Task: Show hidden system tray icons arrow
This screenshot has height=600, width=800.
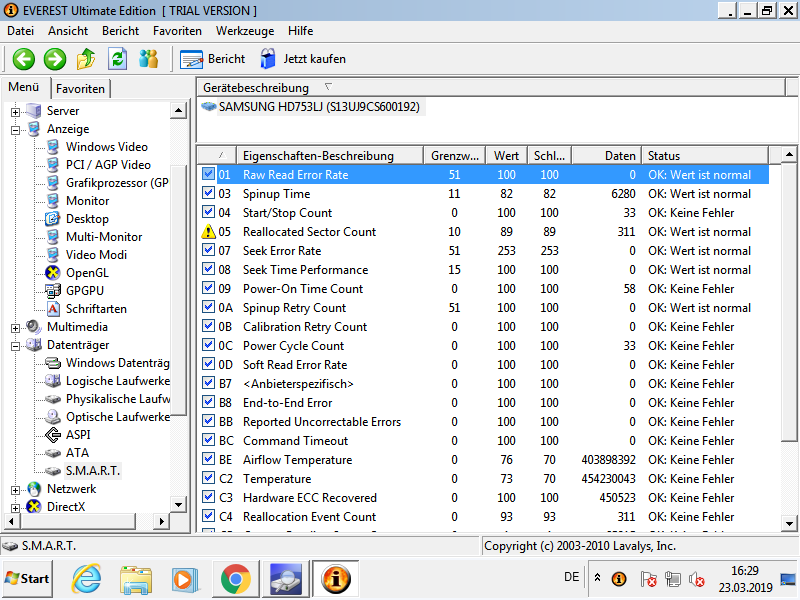Action: [x=597, y=578]
